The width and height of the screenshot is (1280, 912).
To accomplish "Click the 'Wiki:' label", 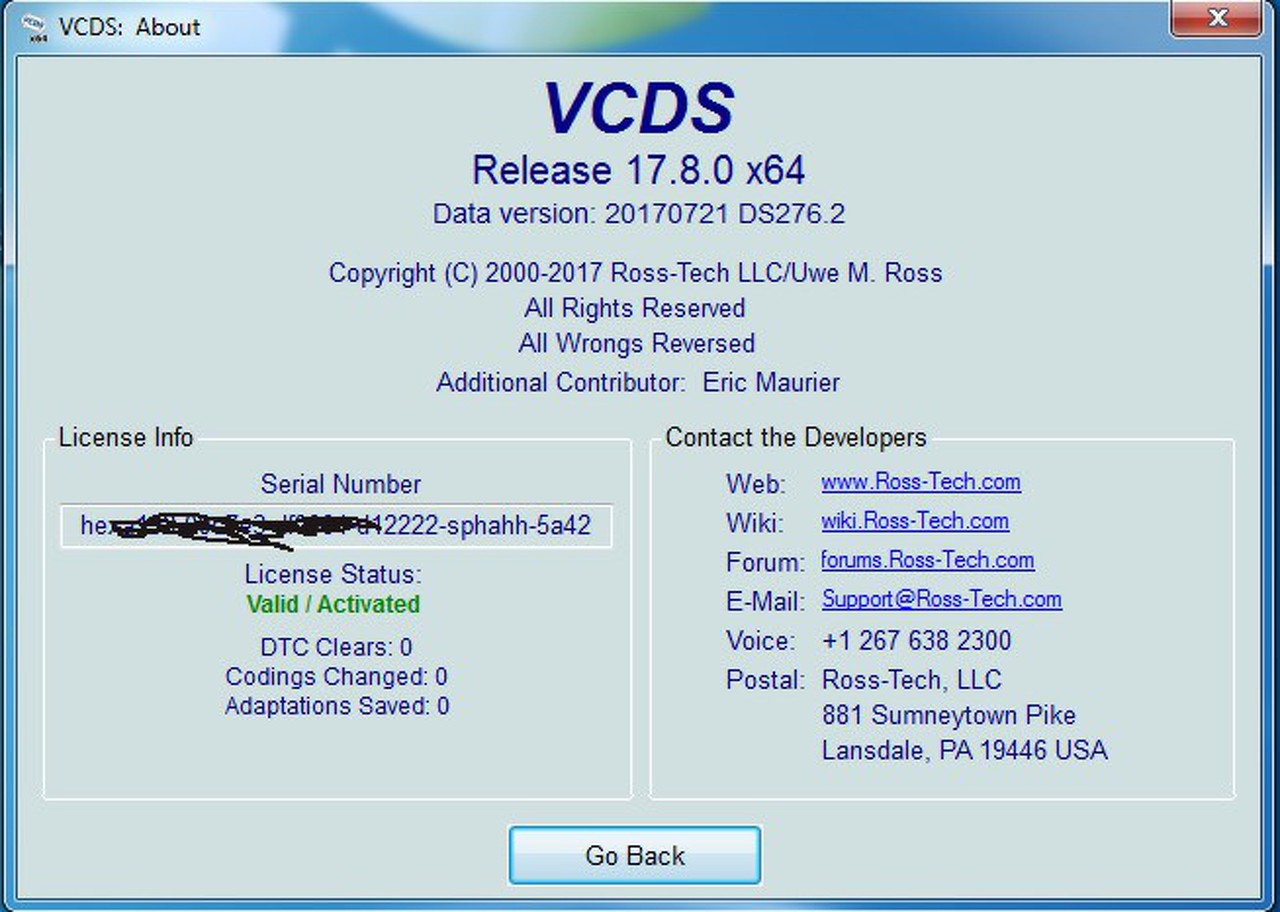I will tap(755, 523).
